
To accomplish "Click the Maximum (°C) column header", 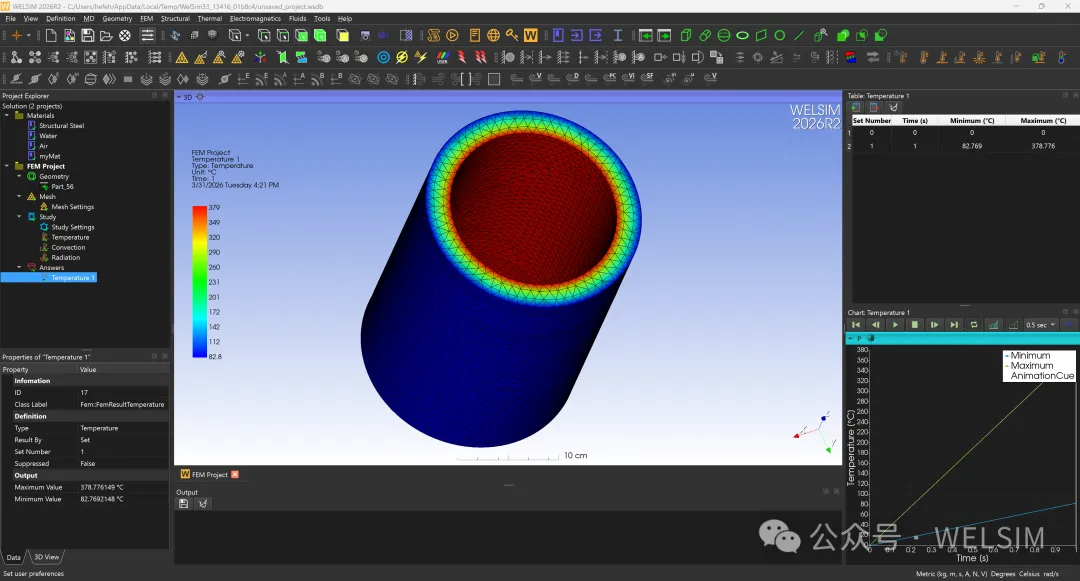I will pyautogui.click(x=1043, y=120).
